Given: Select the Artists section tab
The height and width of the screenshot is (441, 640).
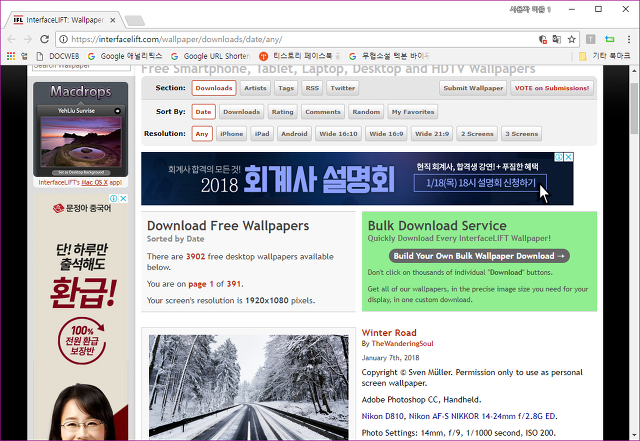Looking at the screenshot, I should [255, 88].
